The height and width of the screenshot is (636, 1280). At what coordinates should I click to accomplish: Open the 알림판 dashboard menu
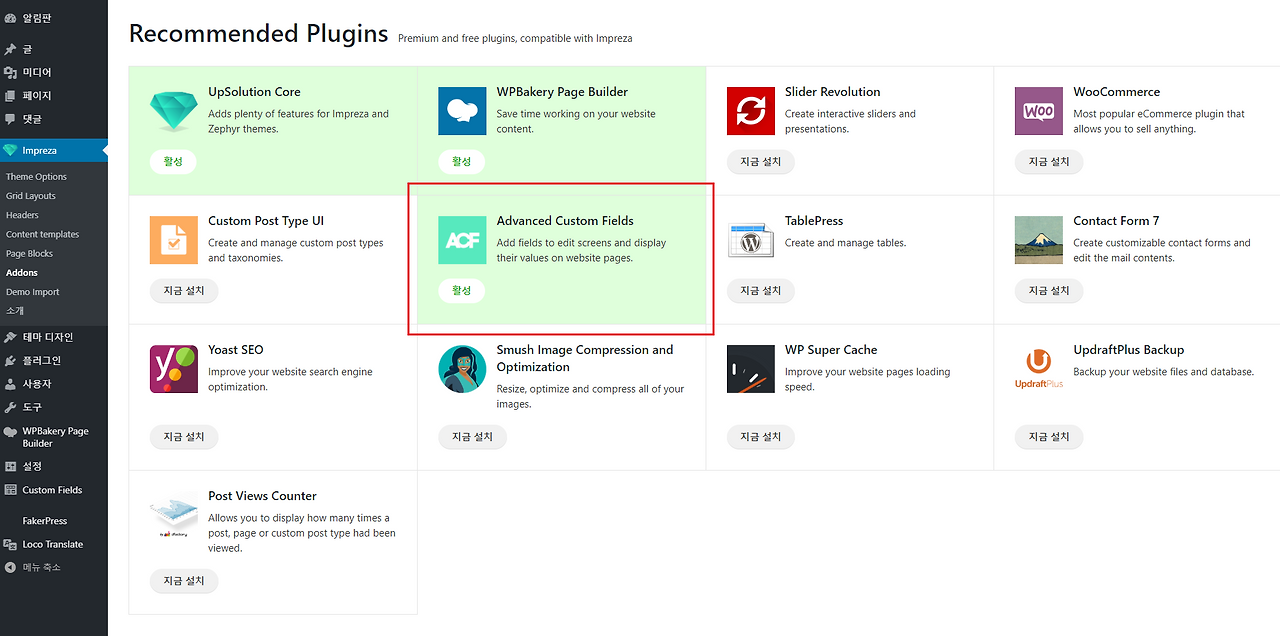coord(54,18)
